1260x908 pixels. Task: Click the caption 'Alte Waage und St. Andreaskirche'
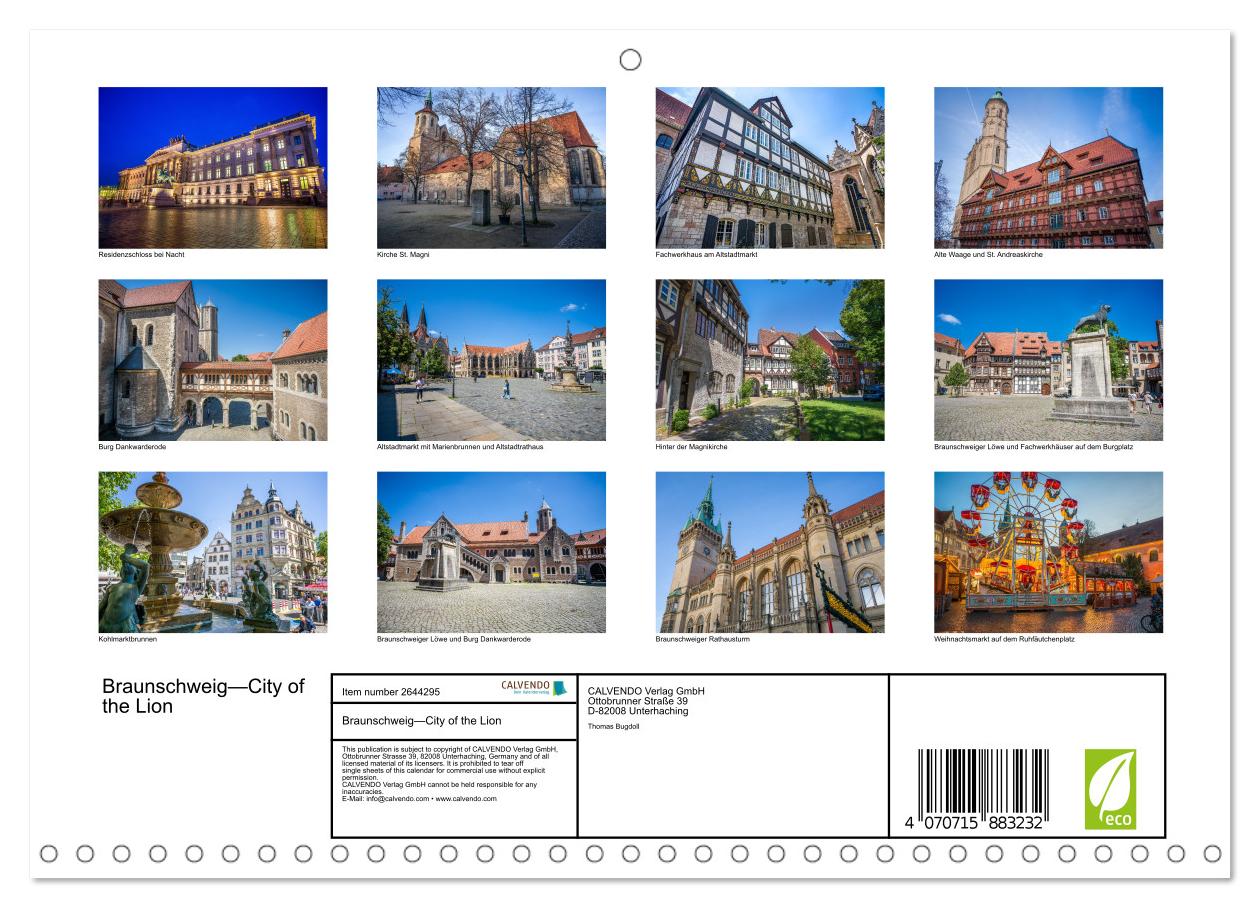pyautogui.click(x=988, y=254)
